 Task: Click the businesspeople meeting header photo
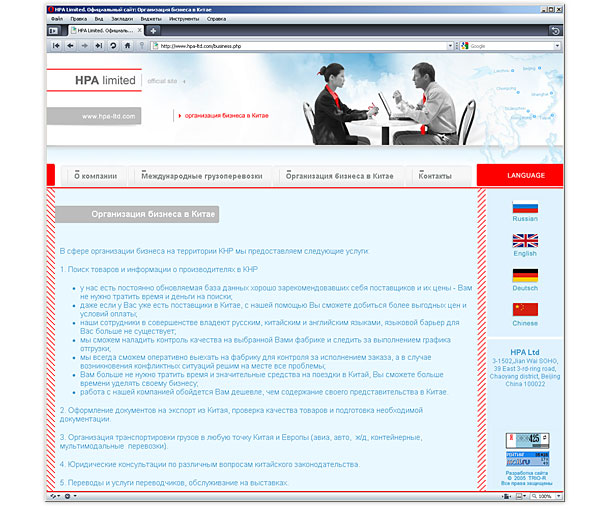[391, 104]
